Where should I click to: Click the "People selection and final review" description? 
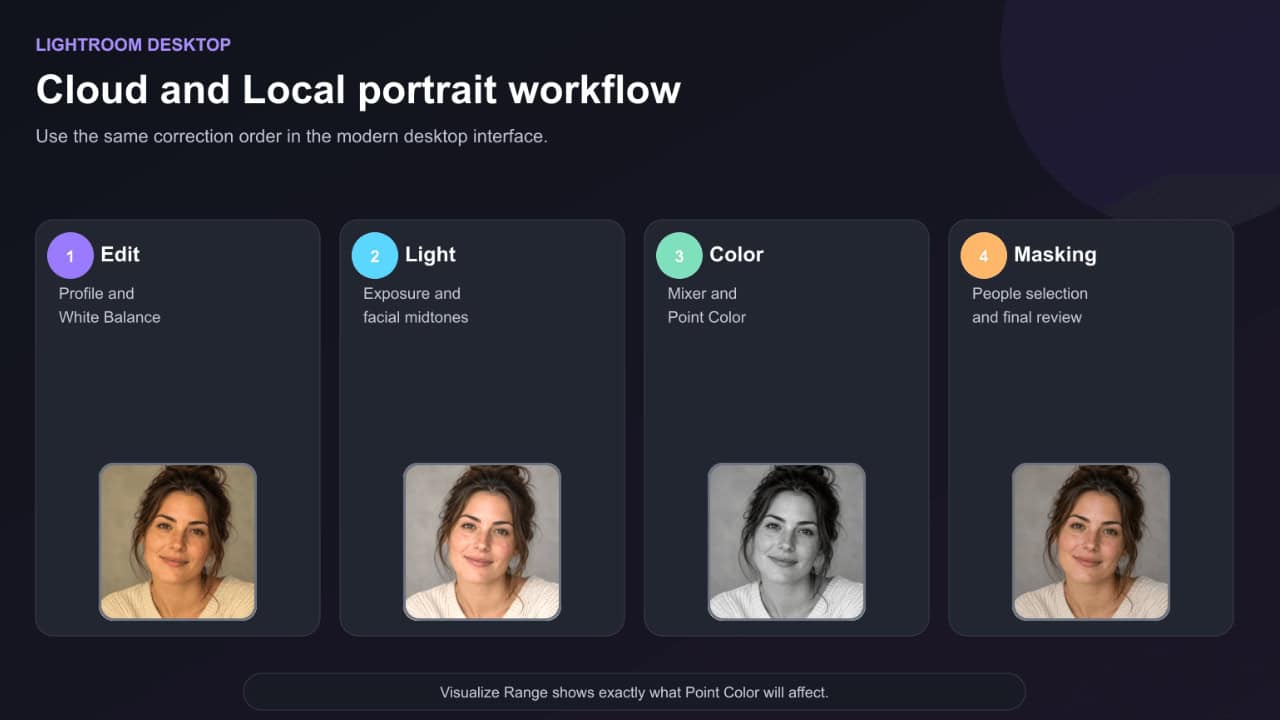tap(1029, 305)
